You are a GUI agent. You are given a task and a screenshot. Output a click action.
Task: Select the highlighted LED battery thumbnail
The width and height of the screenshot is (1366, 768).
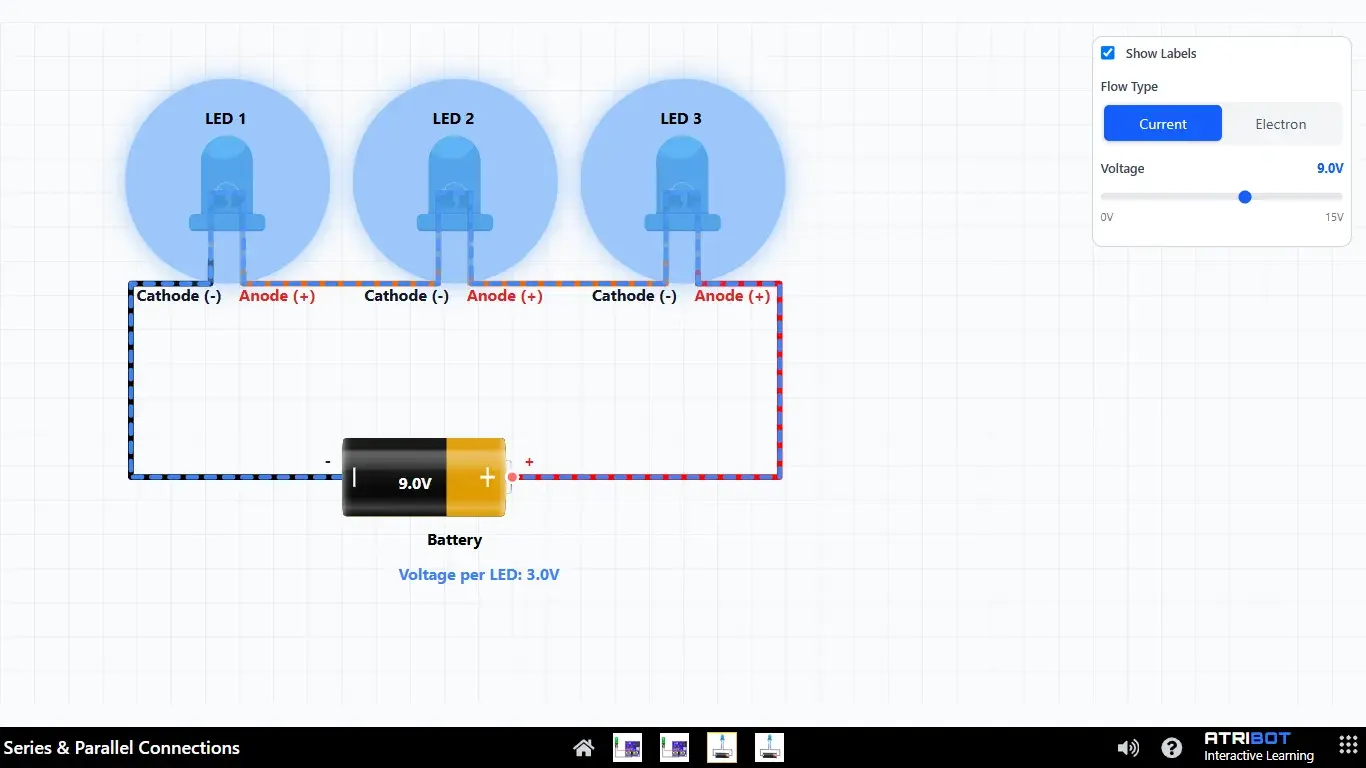click(x=722, y=747)
